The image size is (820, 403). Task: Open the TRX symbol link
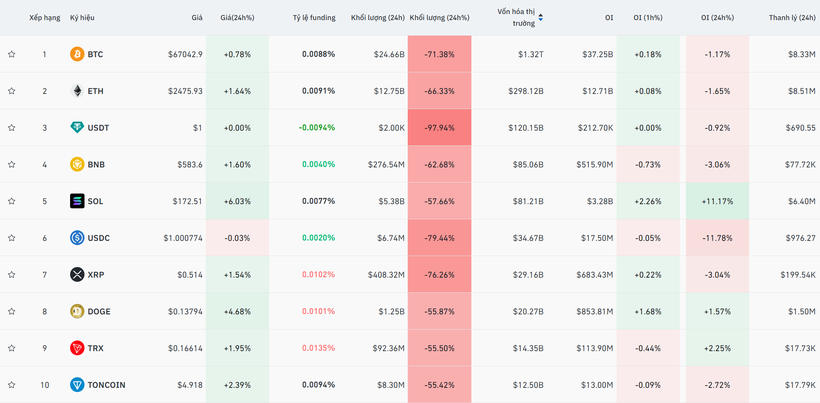[x=96, y=348]
